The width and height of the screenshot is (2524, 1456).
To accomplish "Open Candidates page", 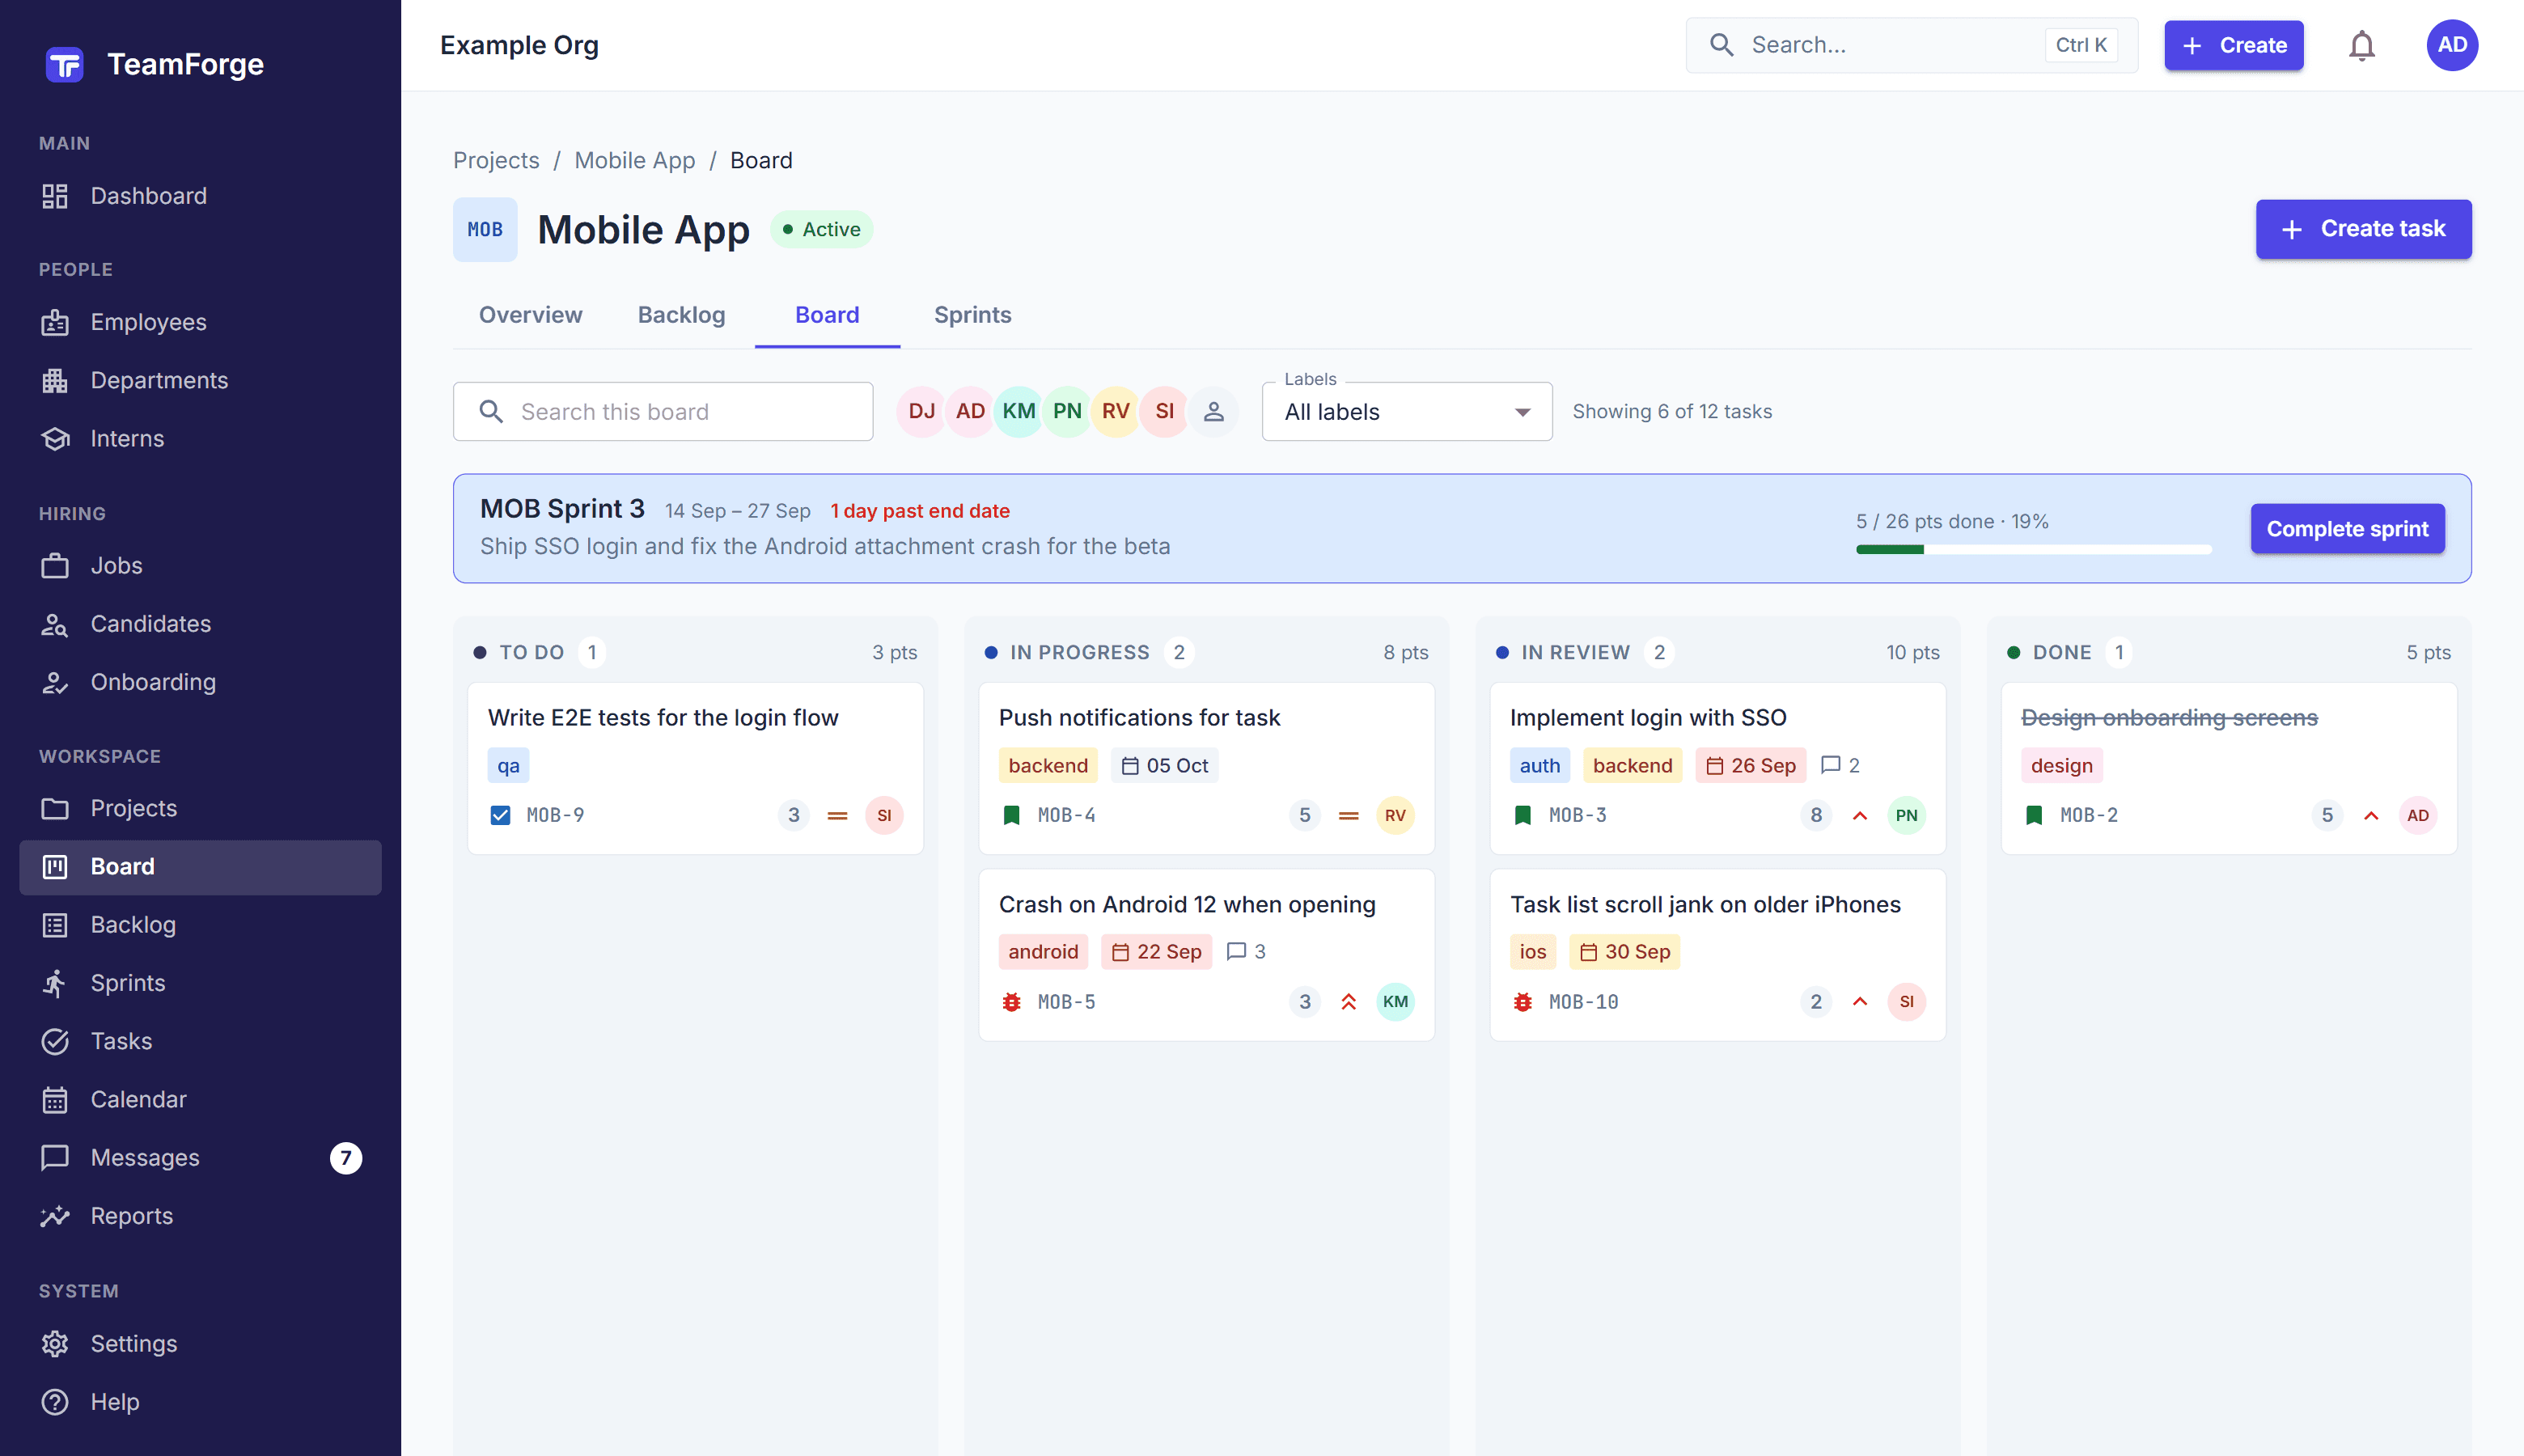I will 200,624.
